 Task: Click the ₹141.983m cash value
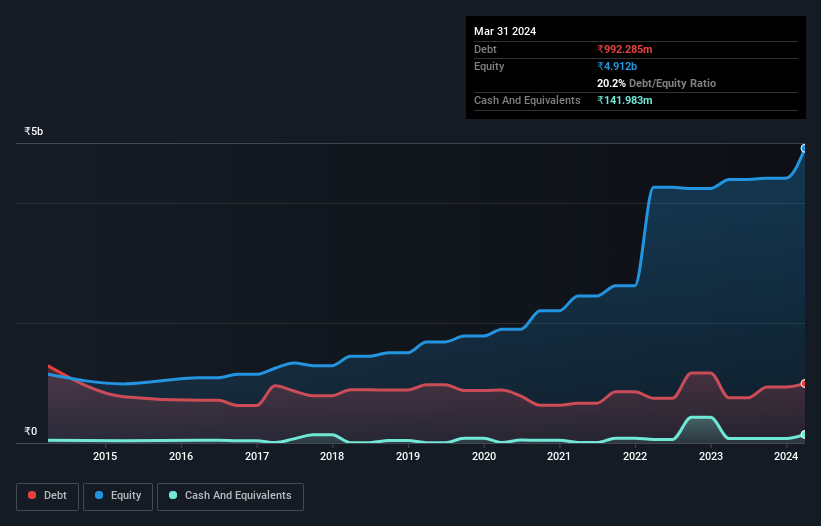click(x=625, y=100)
